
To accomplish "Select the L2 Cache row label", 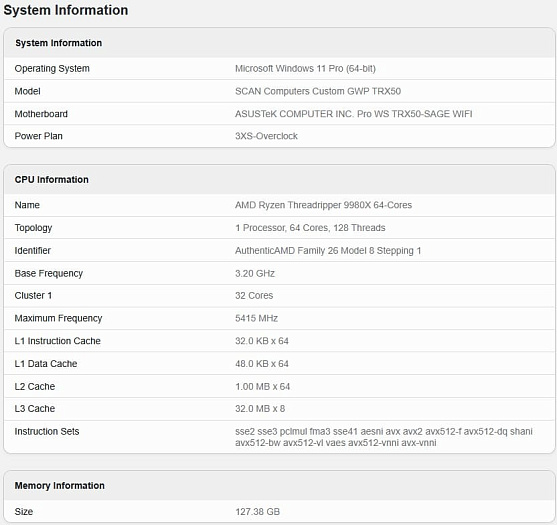I will (x=35, y=386).
